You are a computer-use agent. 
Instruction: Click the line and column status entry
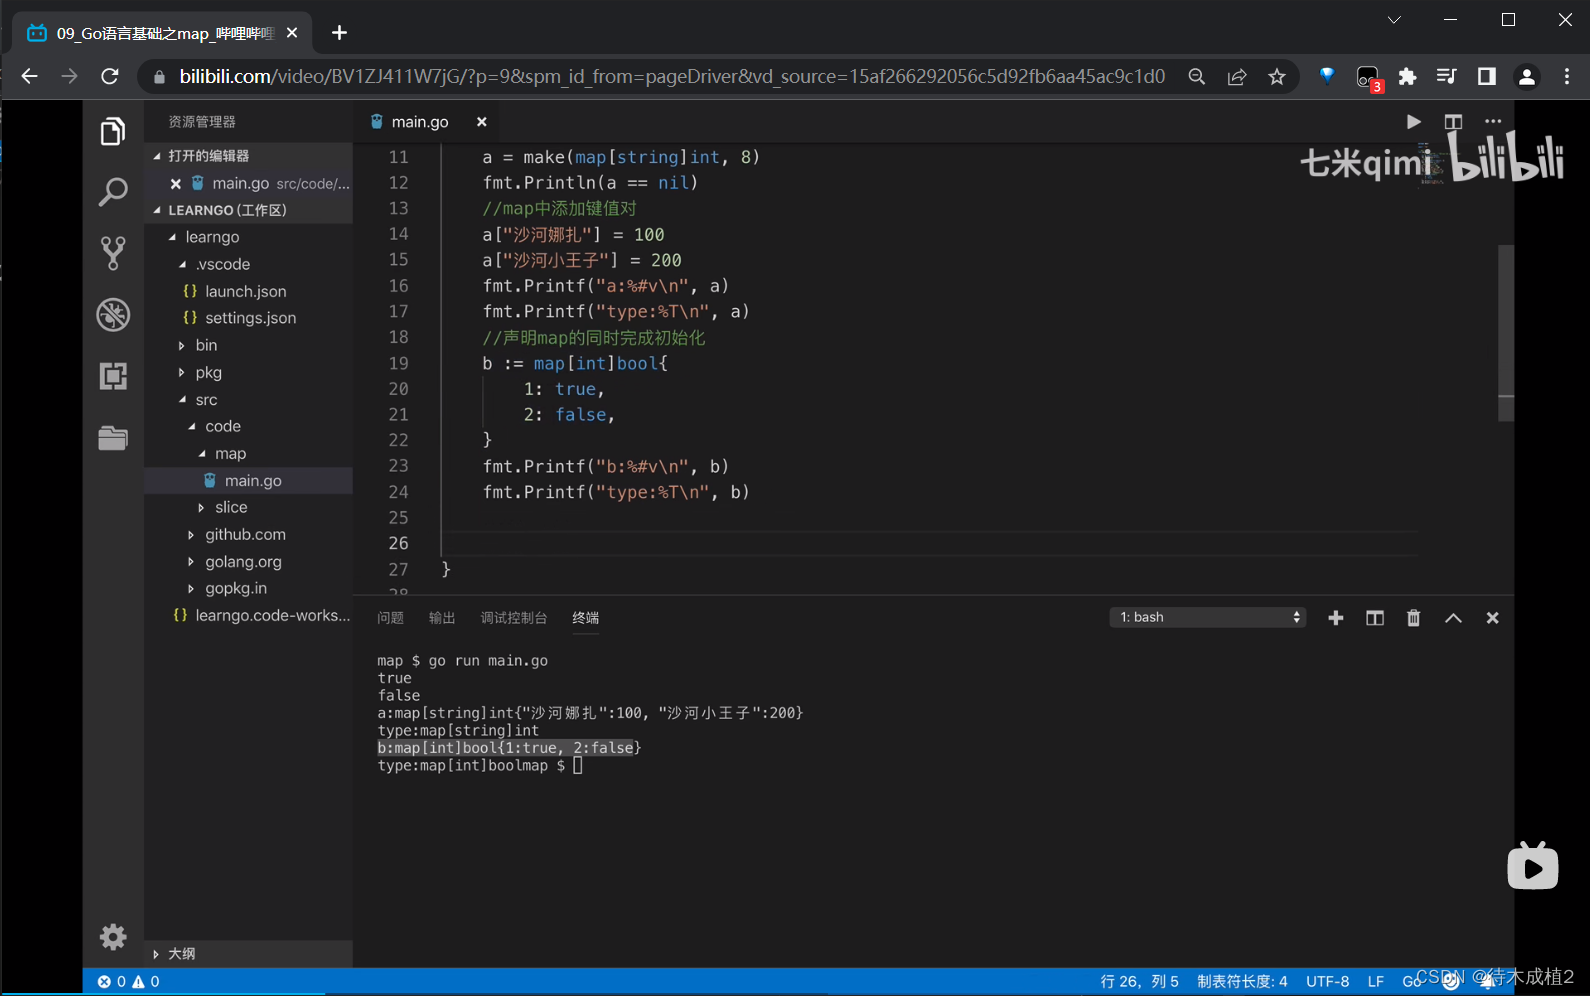pyautogui.click(x=1139, y=982)
